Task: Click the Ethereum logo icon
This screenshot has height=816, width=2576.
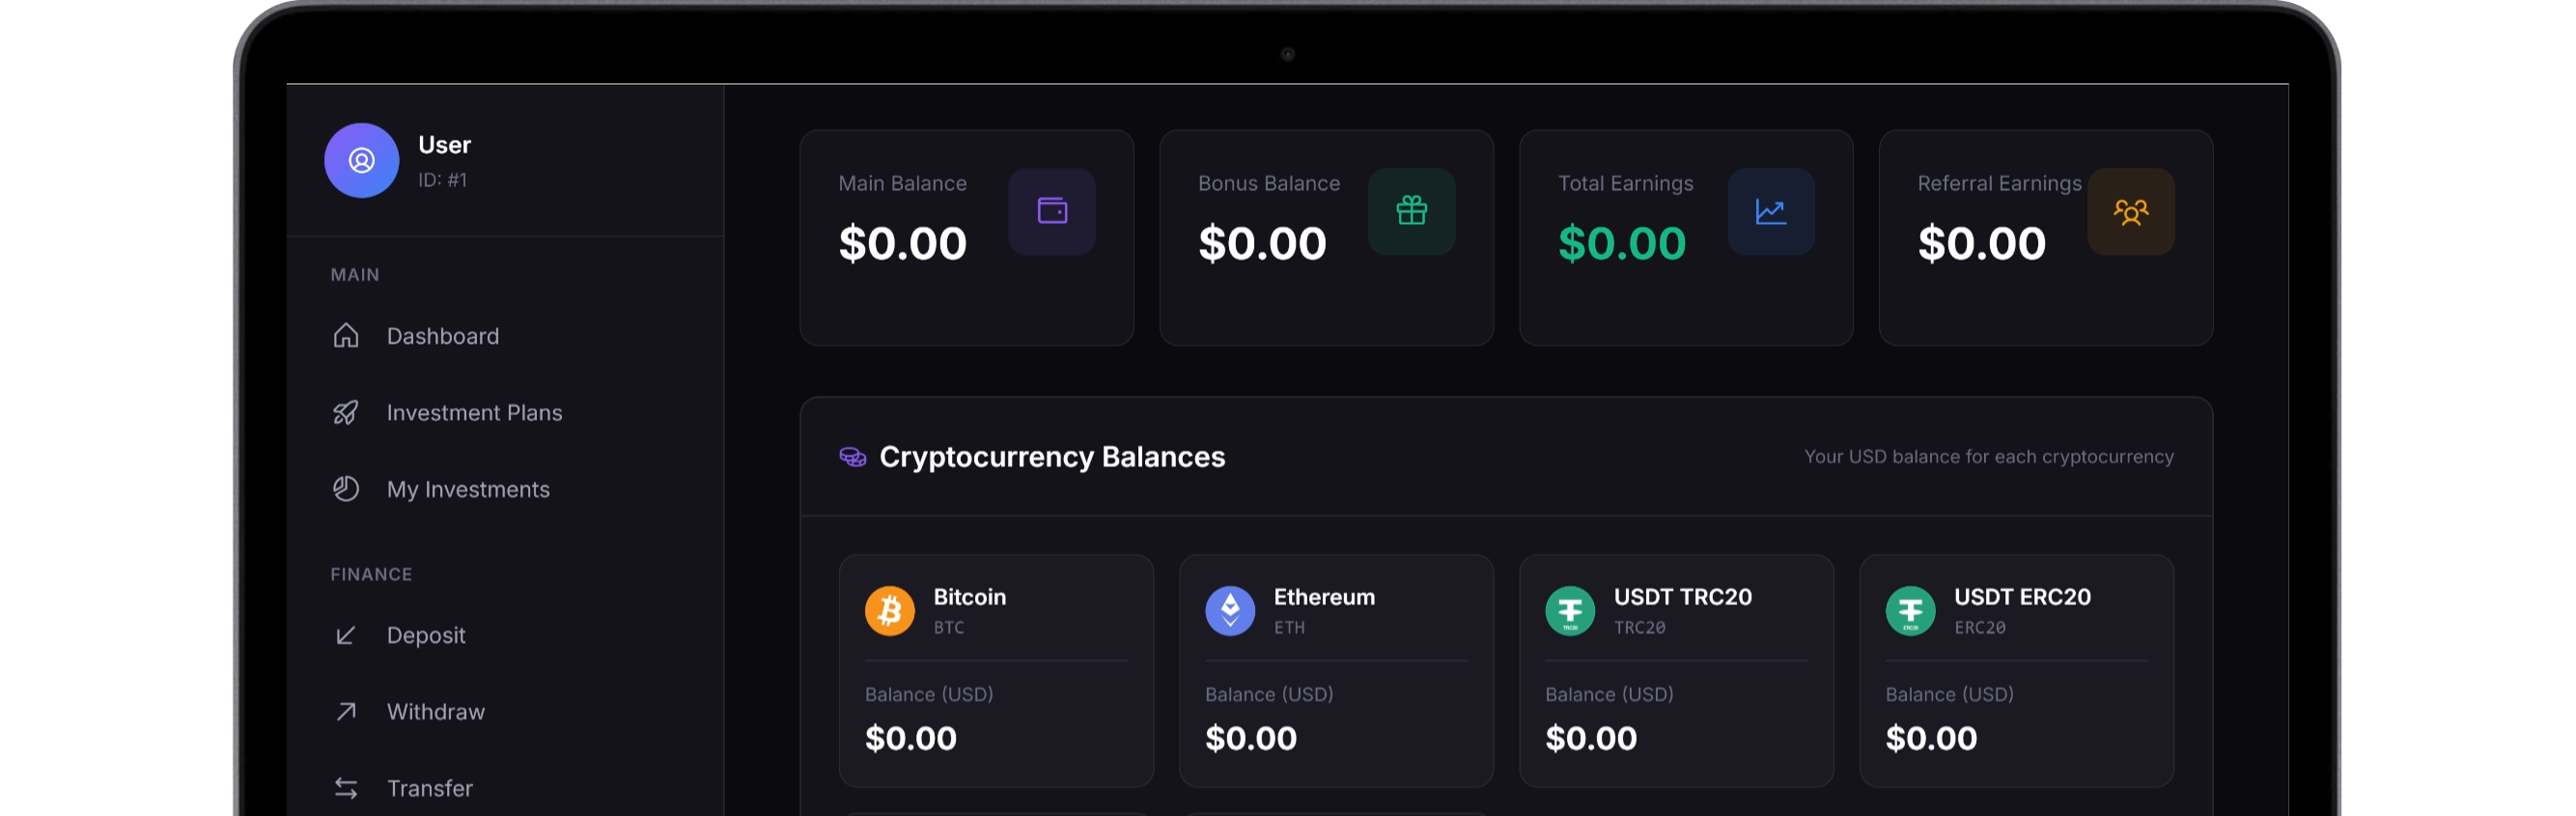Action: [1229, 611]
